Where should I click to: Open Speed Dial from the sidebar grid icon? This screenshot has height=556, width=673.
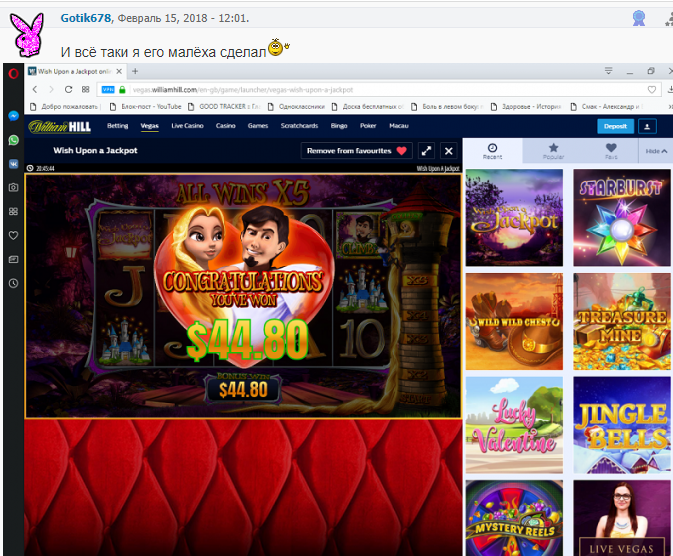pyautogui.click(x=13, y=211)
